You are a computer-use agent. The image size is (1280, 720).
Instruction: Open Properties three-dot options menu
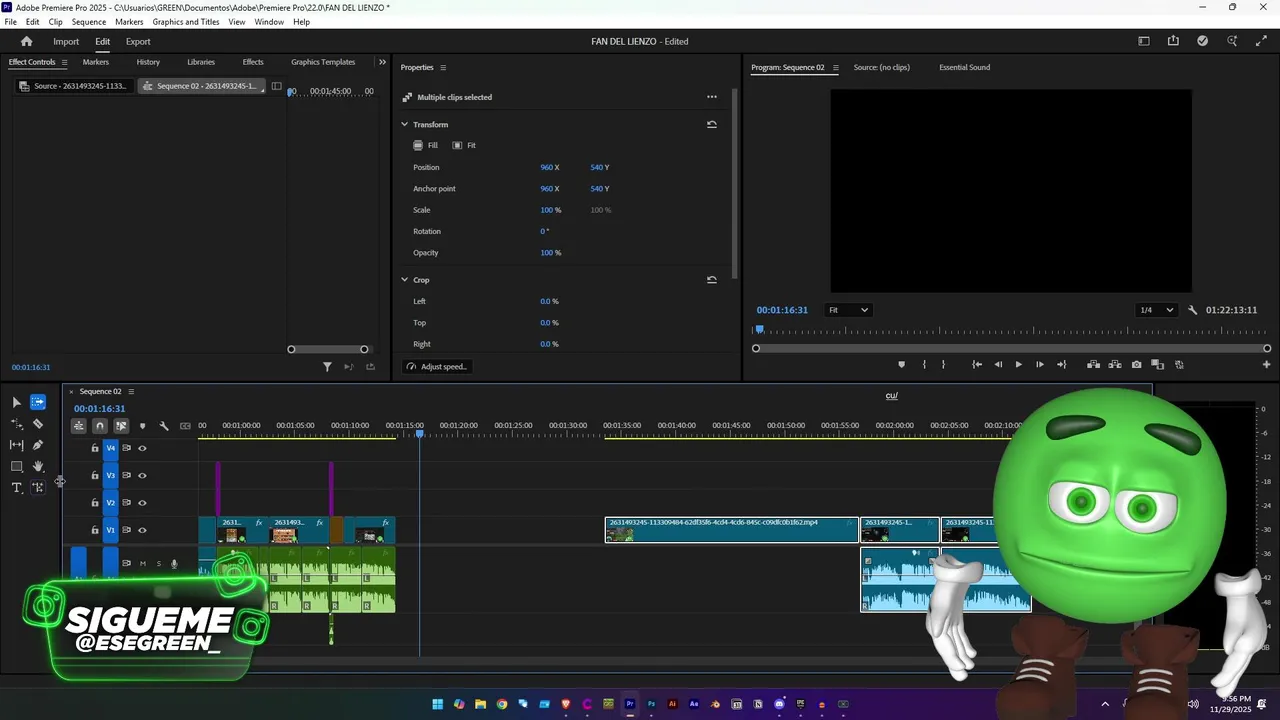pyautogui.click(x=712, y=97)
